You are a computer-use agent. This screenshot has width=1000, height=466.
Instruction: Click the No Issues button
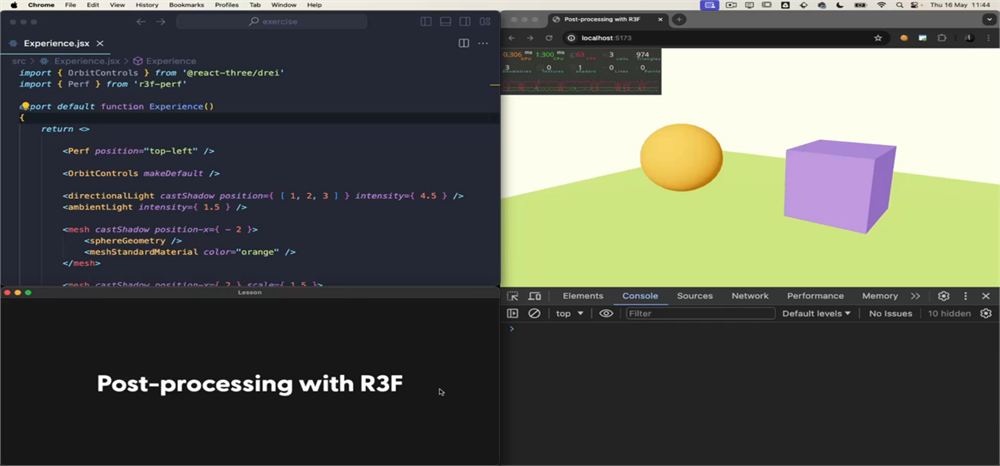(x=890, y=313)
